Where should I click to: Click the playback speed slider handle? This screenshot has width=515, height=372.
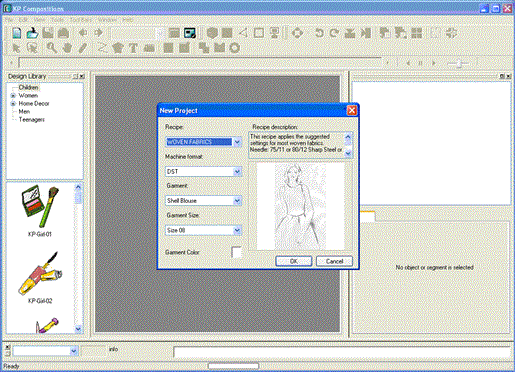pyautogui.click(x=459, y=63)
